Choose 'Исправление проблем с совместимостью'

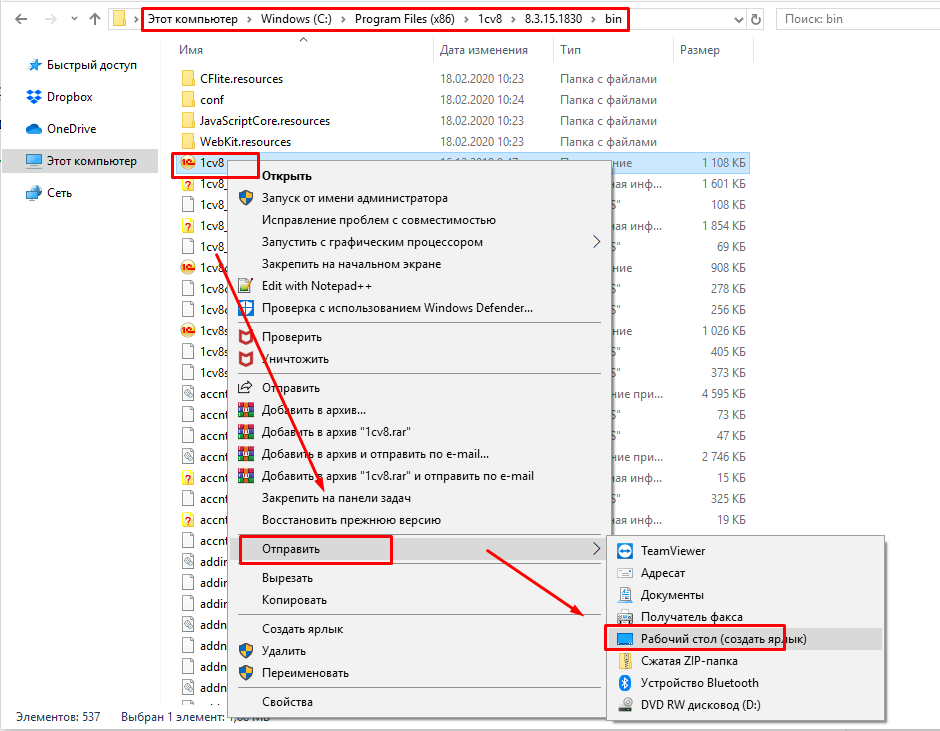click(x=379, y=220)
